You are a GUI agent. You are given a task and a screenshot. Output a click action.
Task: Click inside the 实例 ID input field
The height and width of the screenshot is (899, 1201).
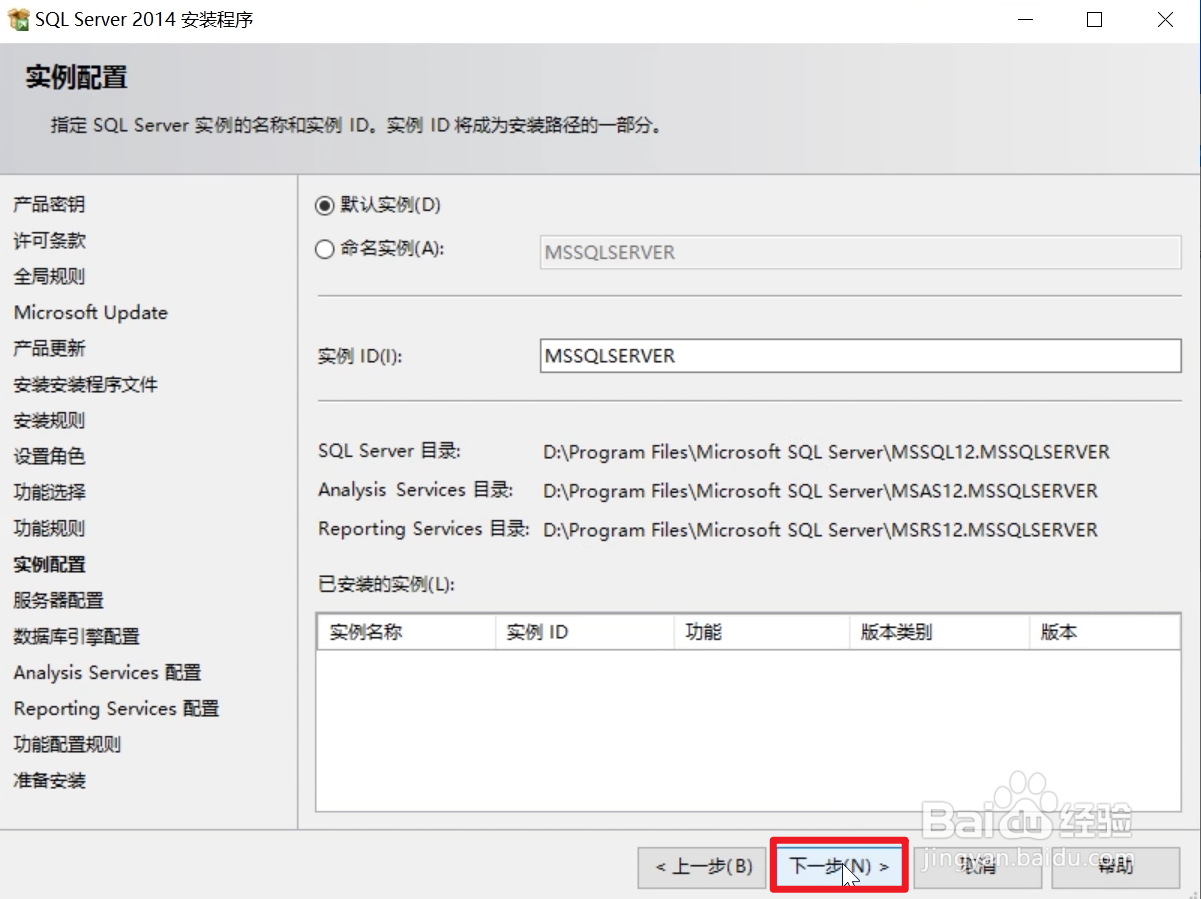pyautogui.click(x=860, y=355)
